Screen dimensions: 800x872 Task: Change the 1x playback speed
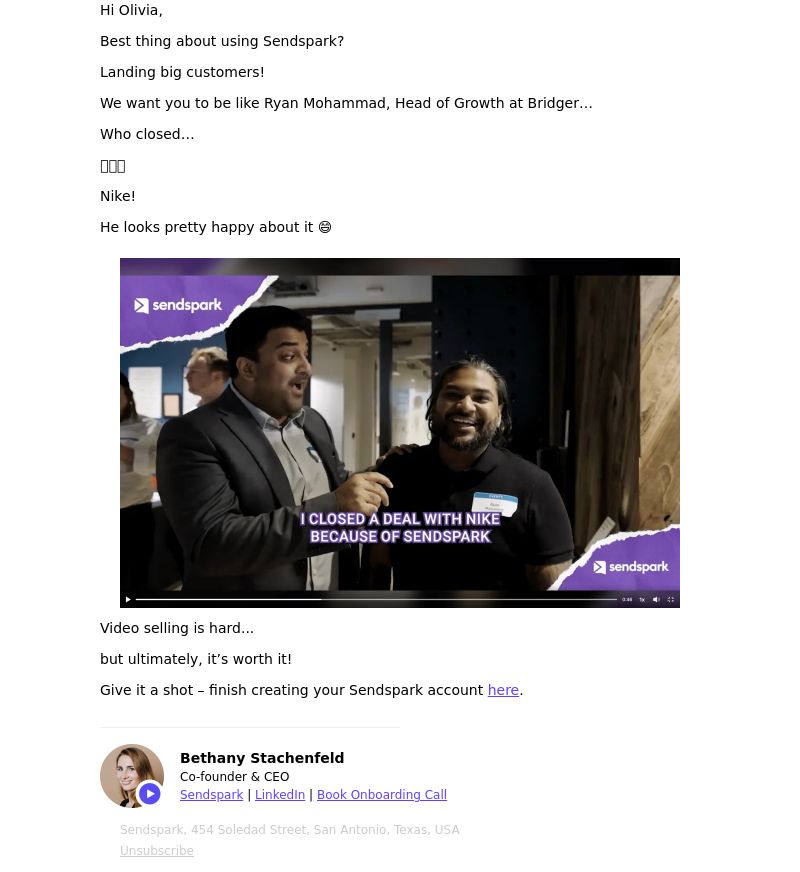tap(642, 600)
